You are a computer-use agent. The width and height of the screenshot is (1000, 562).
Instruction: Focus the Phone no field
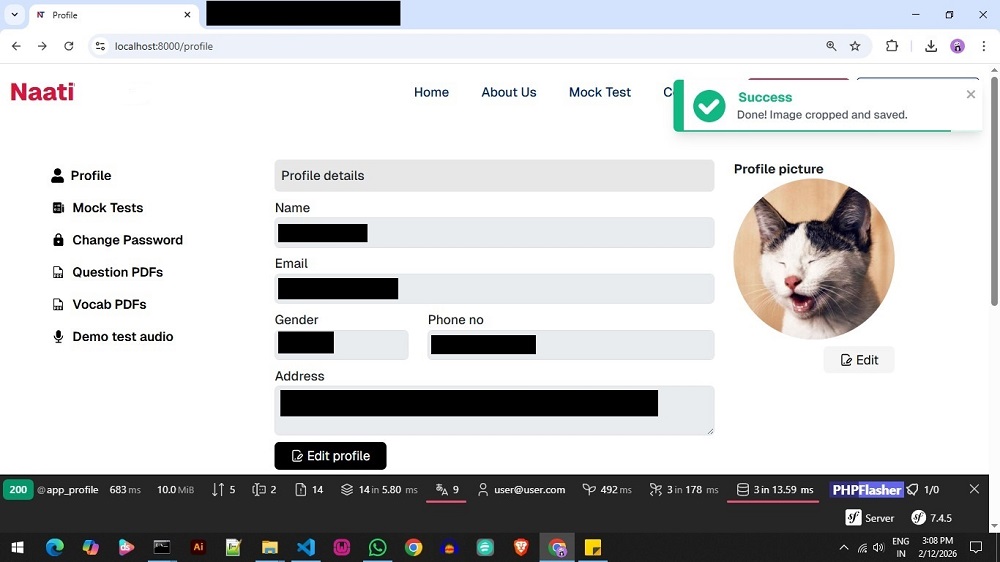571,344
